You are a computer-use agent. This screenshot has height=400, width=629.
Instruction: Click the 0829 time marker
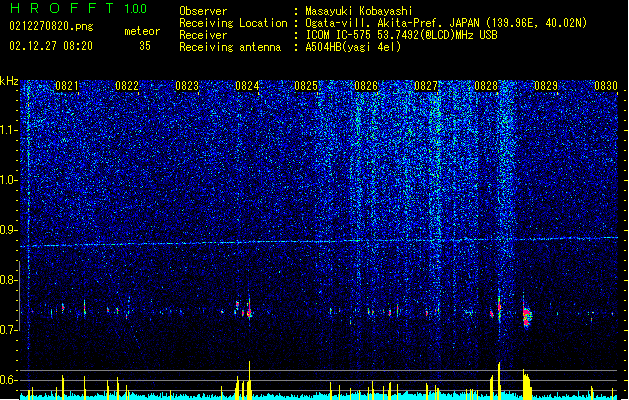coord(546,86)
